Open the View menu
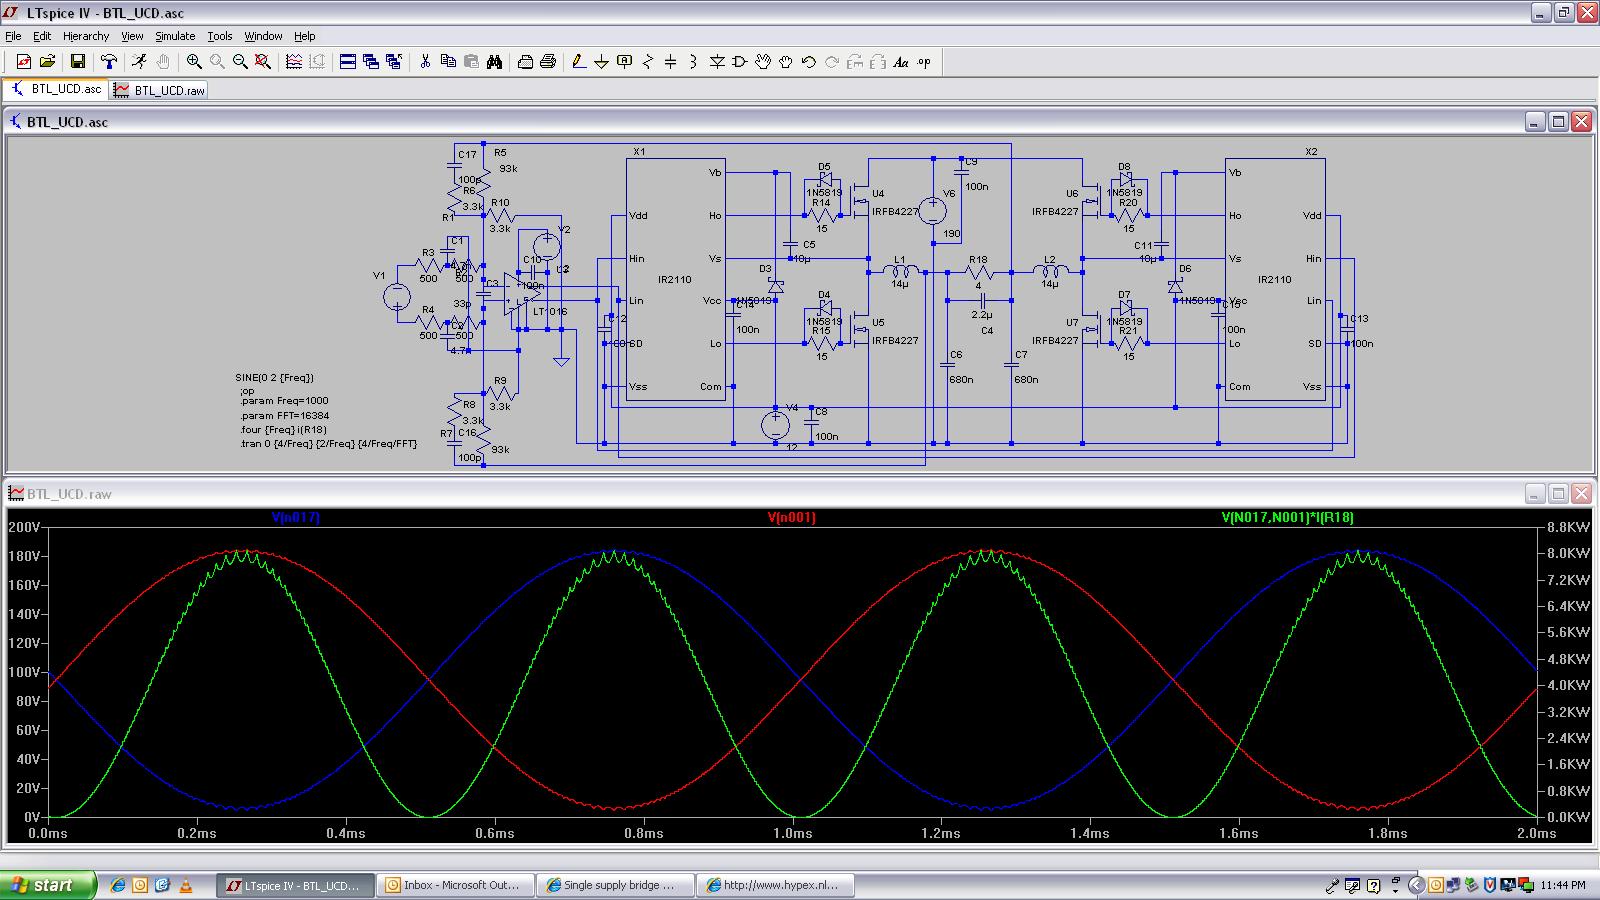1600x900 pixels. point(132,36)
